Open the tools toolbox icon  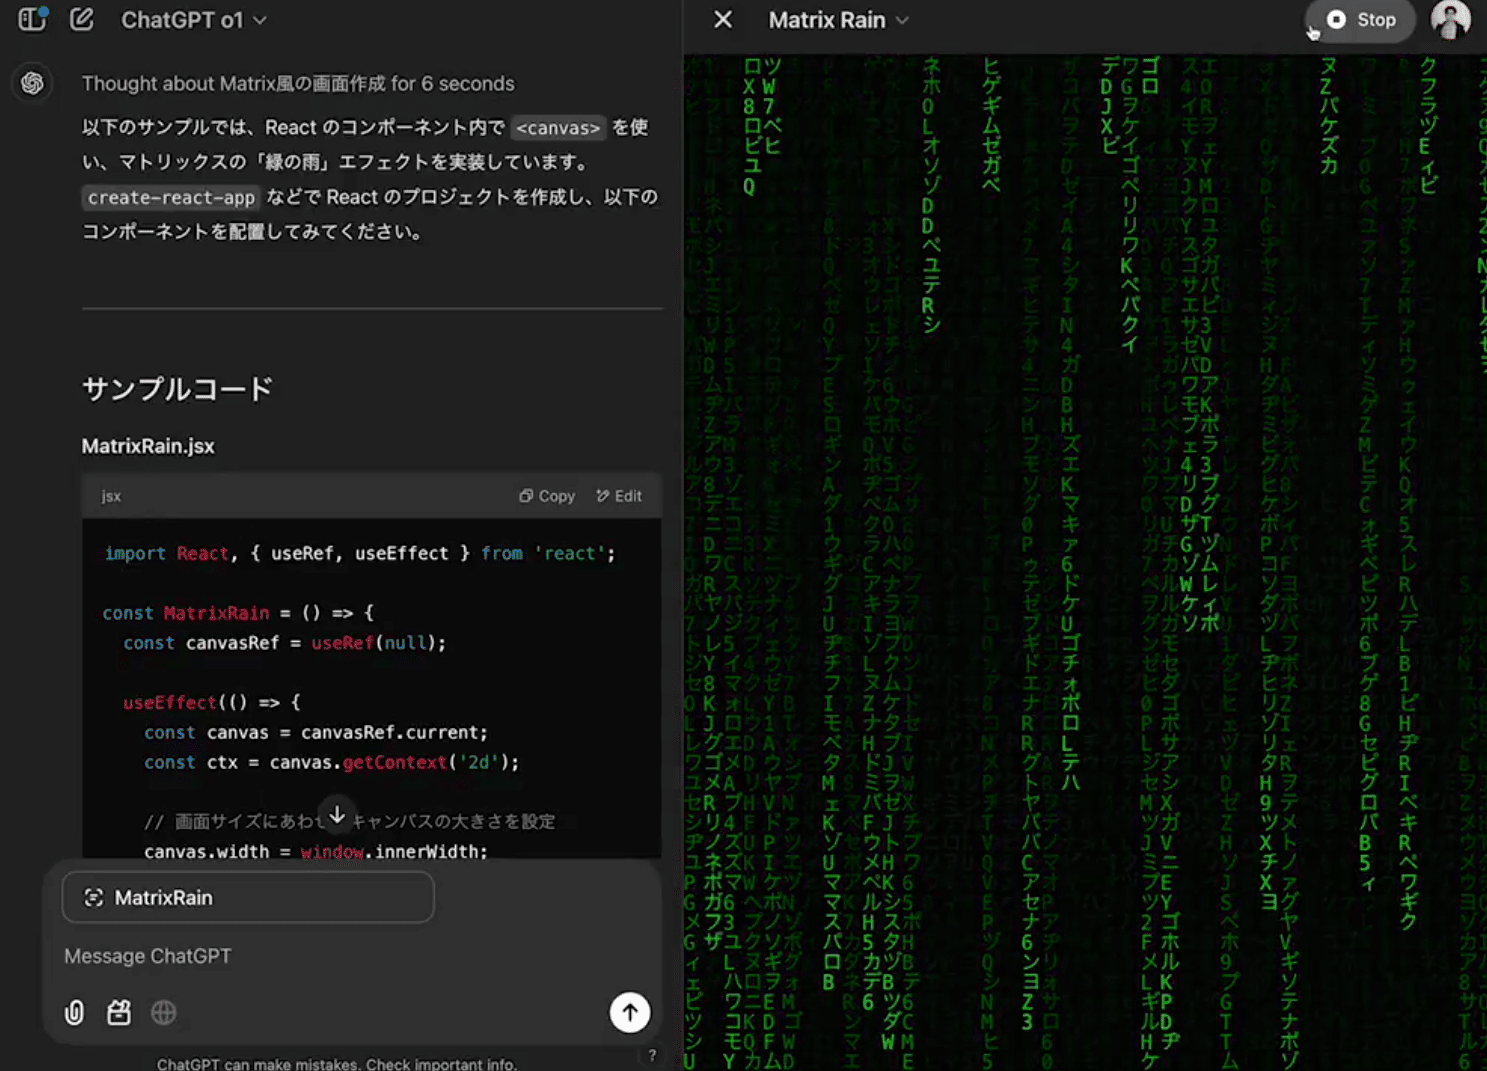[119, 1013]
